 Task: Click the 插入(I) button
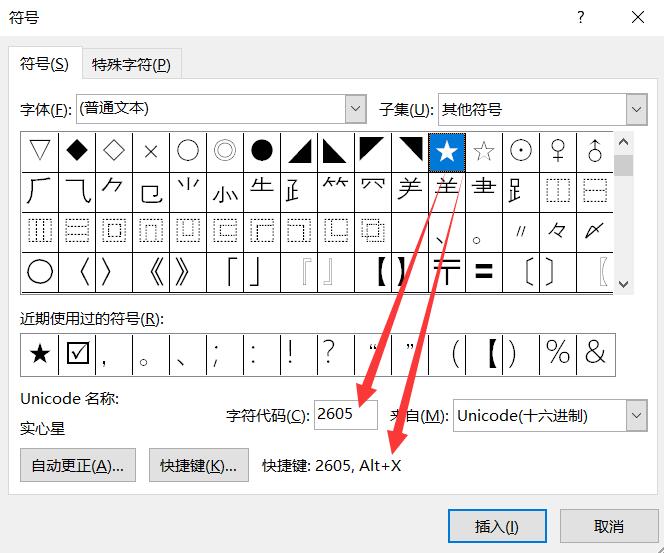pos(497,526)
